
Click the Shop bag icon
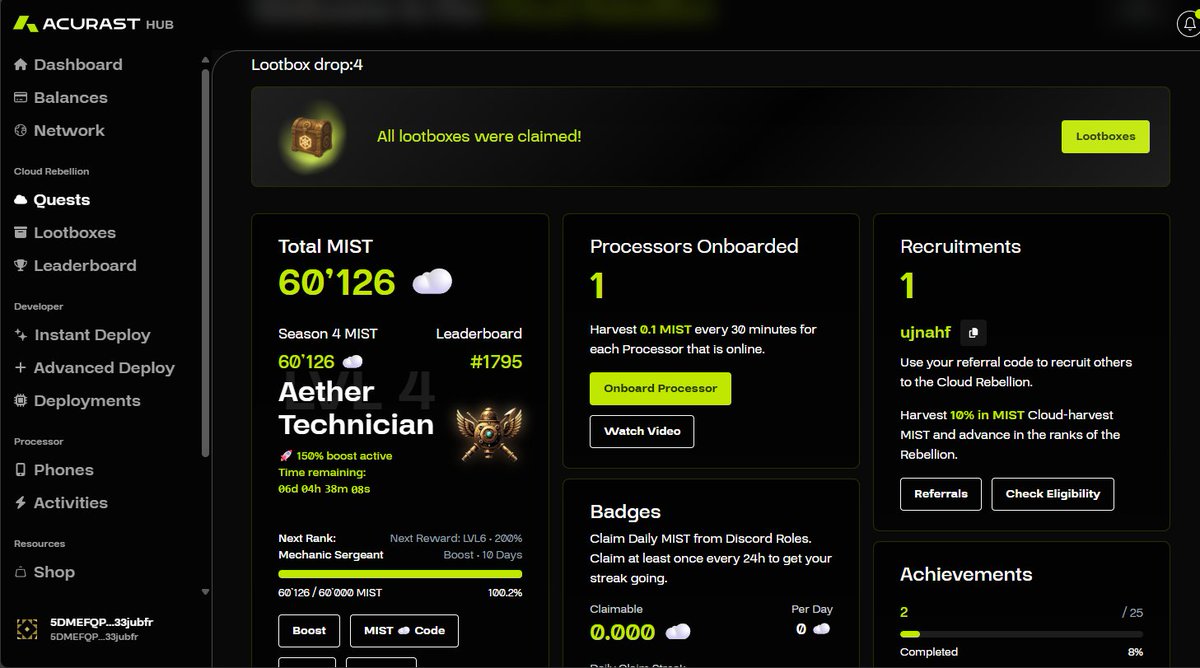[21, 573]
